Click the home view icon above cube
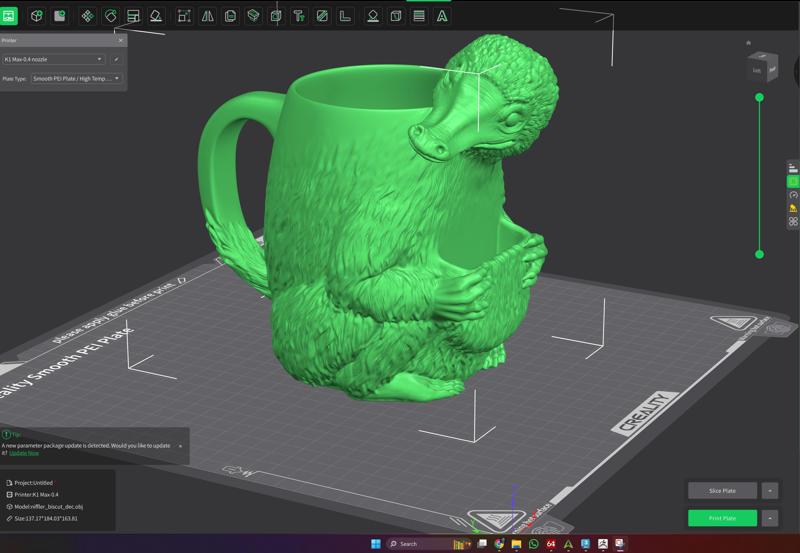Screen dimensions: 800x553 748,43
